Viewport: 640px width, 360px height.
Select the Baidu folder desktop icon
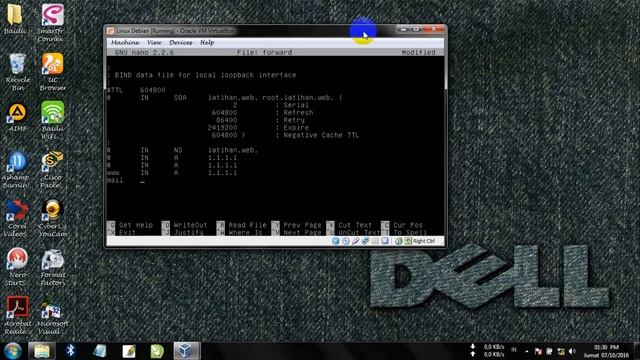click(x=16, y=19)
